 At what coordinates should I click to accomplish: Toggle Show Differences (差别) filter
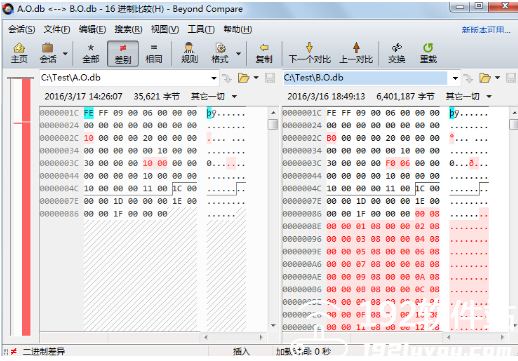(x=123, y=53)
